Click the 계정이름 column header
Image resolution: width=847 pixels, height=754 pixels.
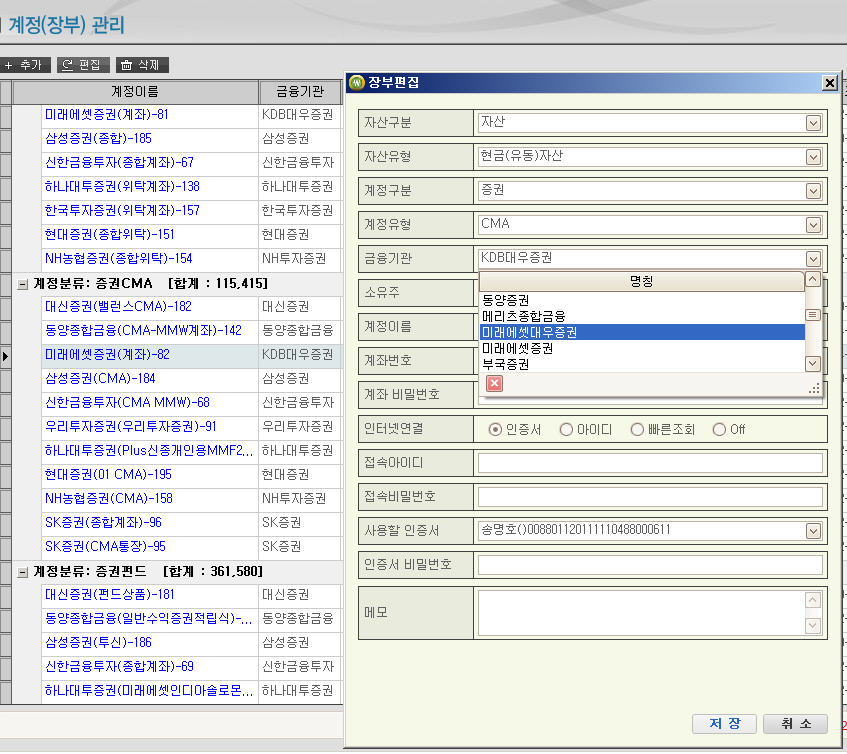(135, 92)
